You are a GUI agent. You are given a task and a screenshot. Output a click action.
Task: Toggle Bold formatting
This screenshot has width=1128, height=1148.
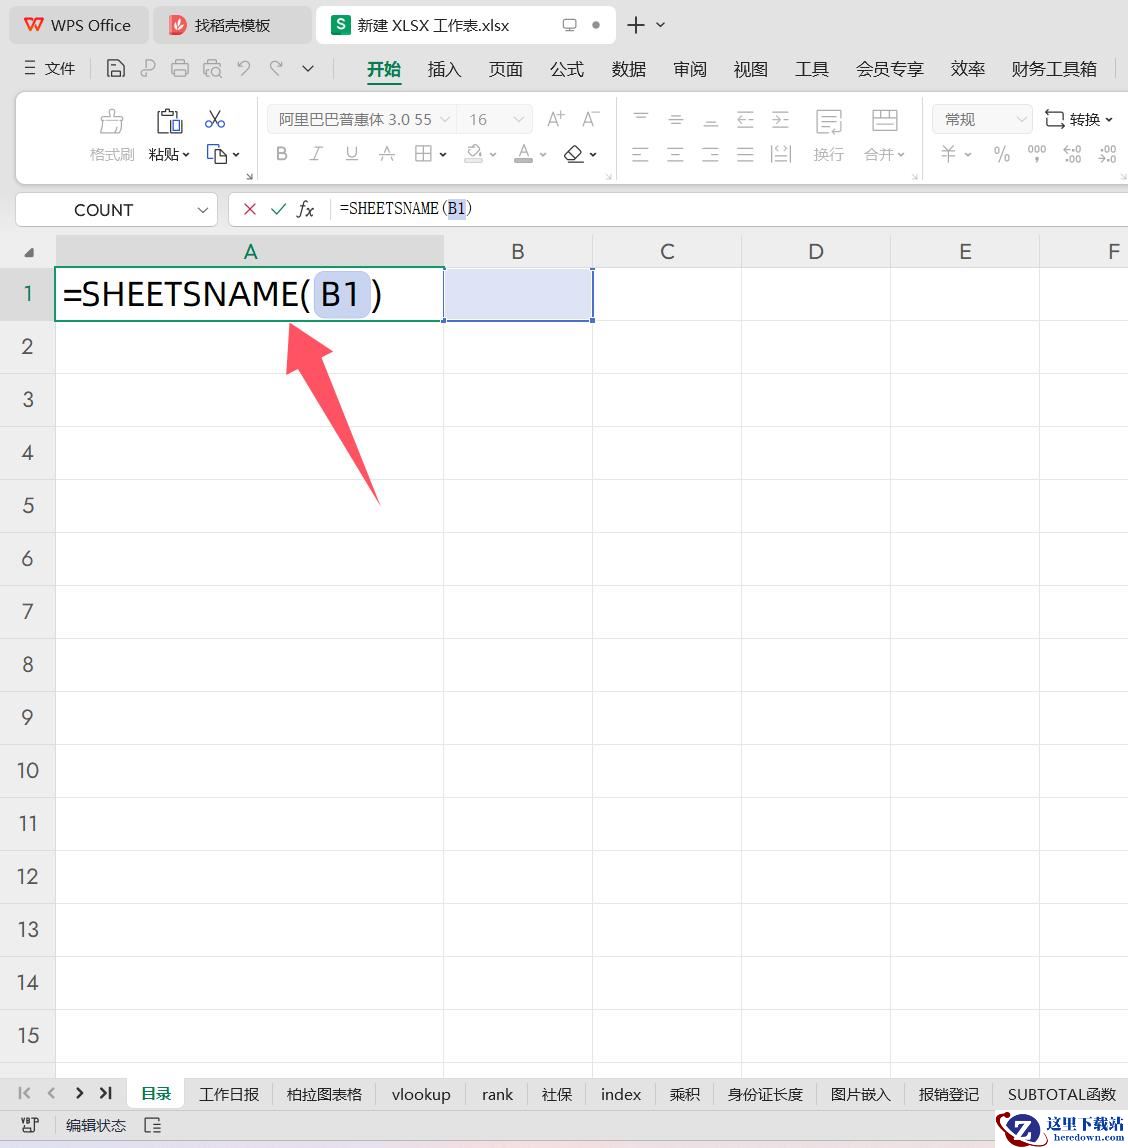pos(282,154)
